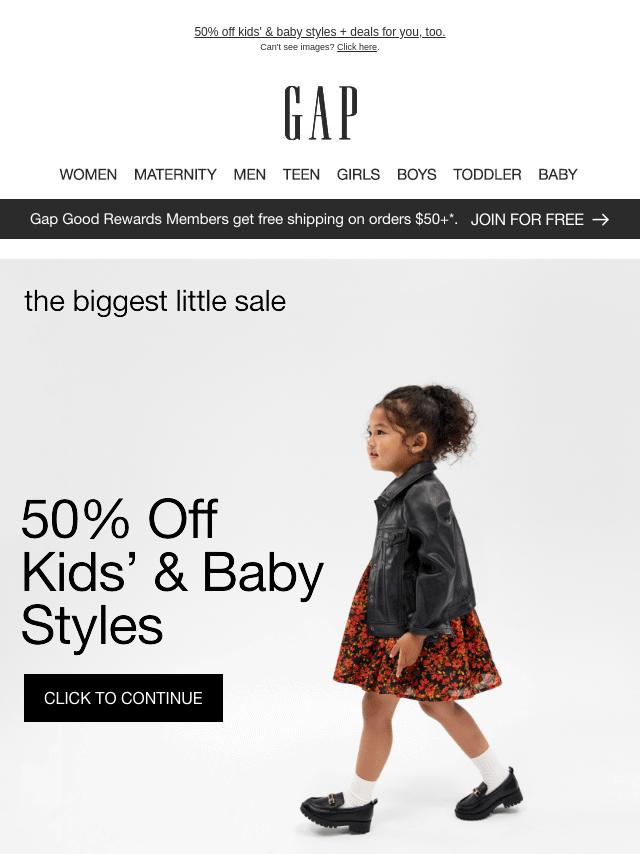Open the WOMEN category

click(x=88, y=174)
